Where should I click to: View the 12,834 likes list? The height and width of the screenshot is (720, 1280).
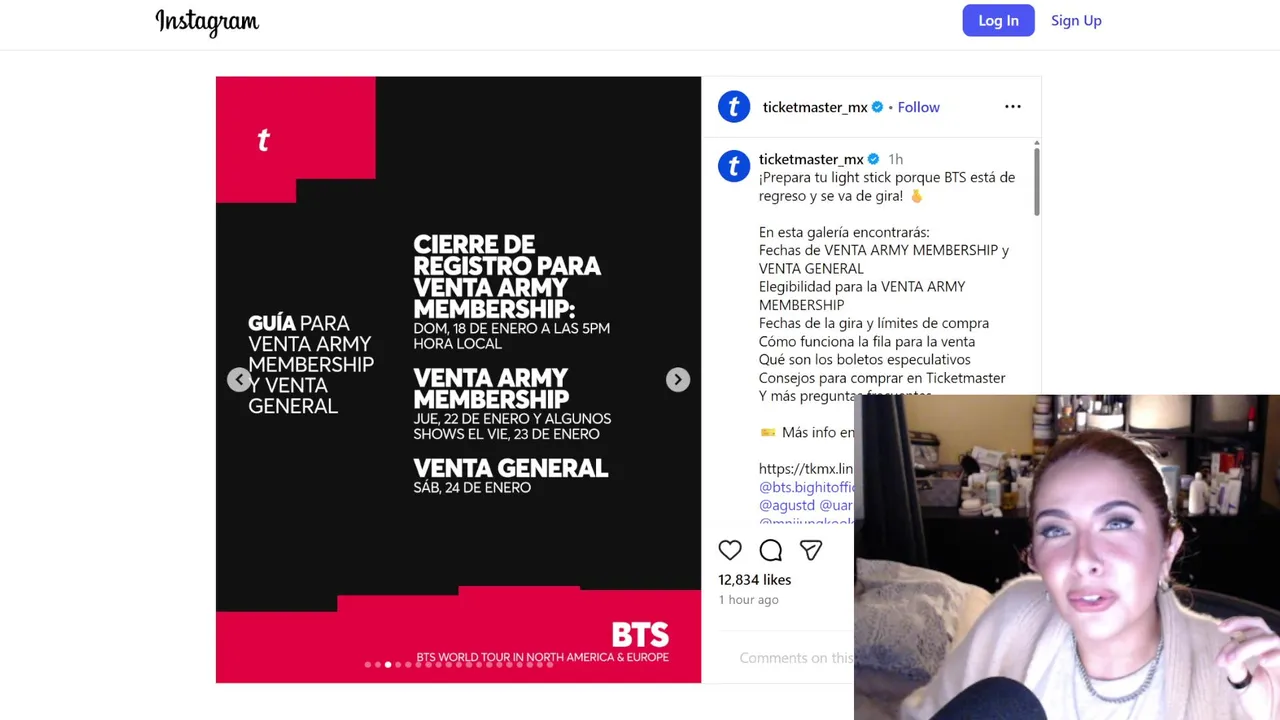754,579
